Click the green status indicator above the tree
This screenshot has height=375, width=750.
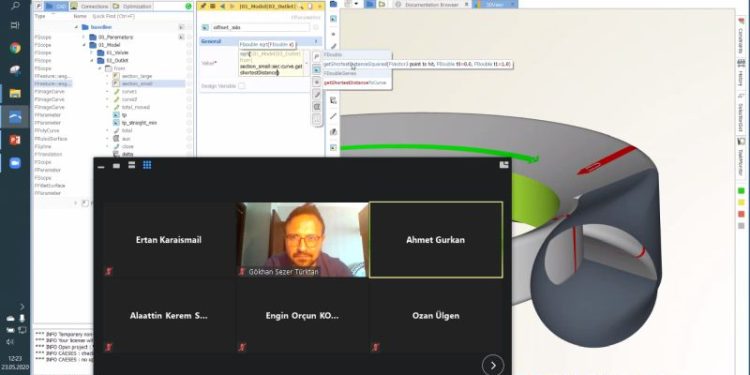(x=188, y=6)
